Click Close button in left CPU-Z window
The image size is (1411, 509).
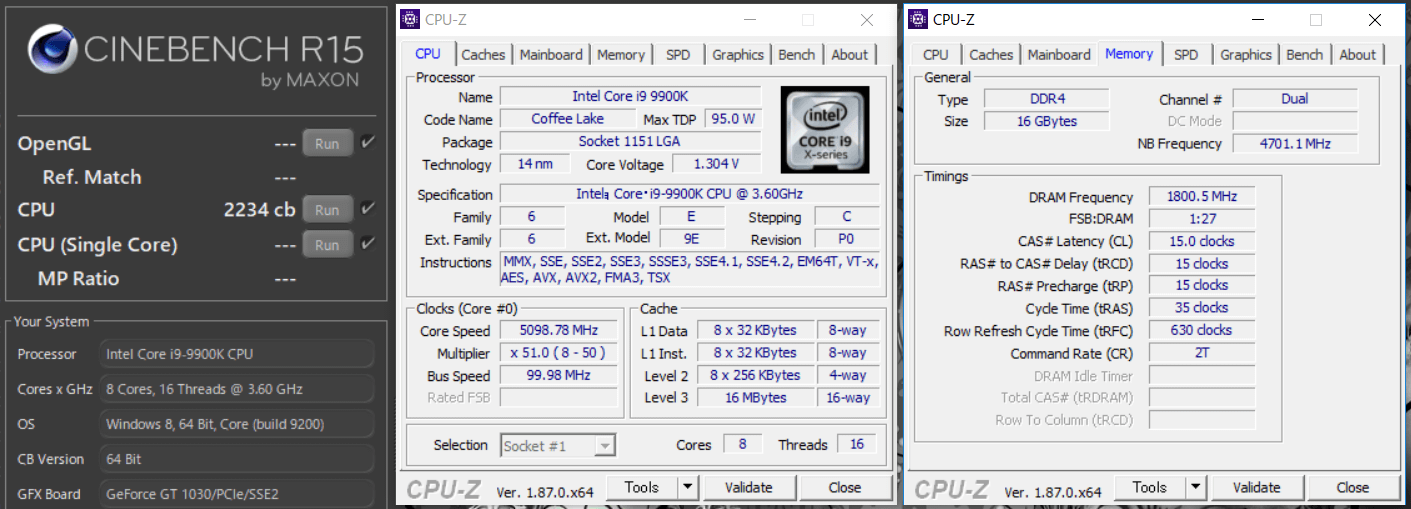[x=845, y=488]
